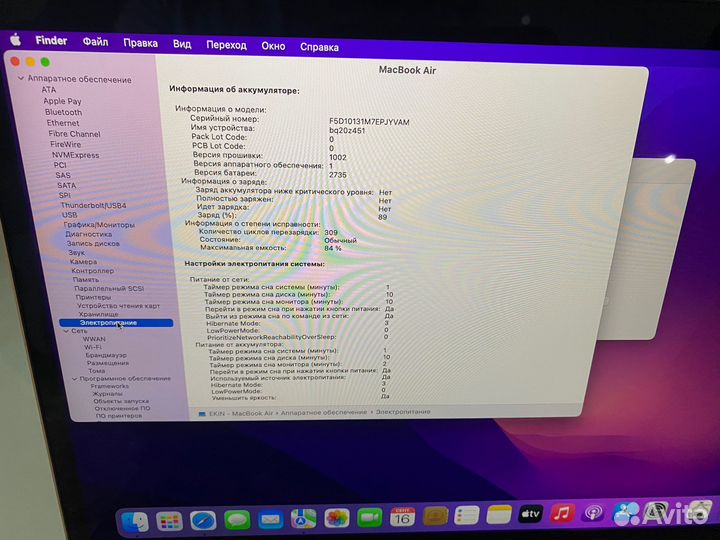Collapse the Программное обеспечение section
The height and width of the screenshot is (540, 720).
tap(74, 379)
